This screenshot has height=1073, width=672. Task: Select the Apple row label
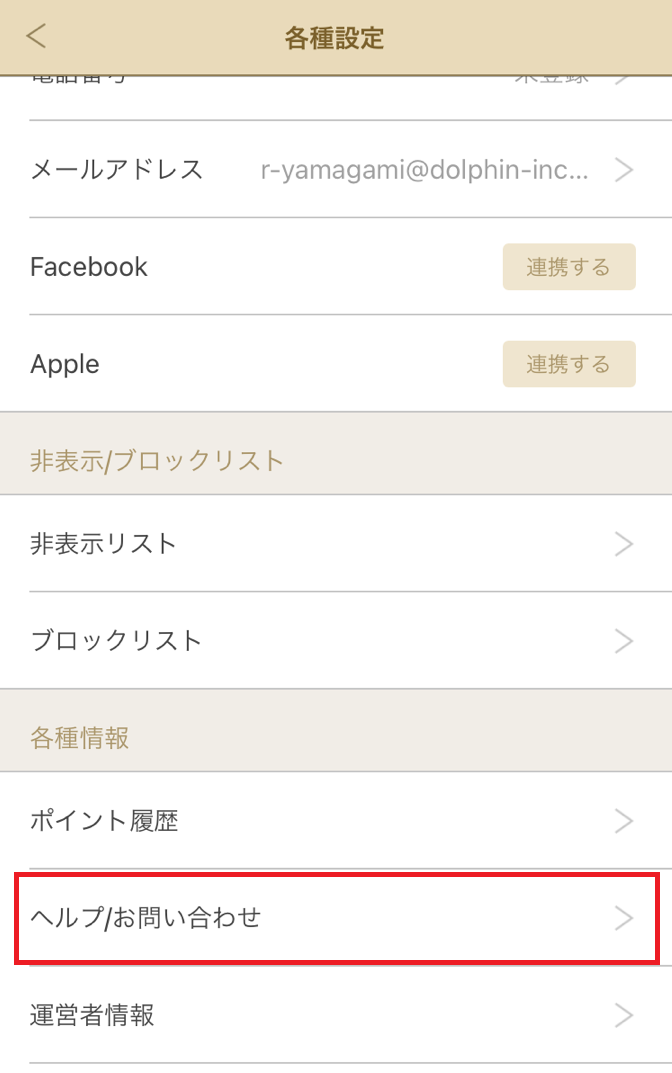65,365
